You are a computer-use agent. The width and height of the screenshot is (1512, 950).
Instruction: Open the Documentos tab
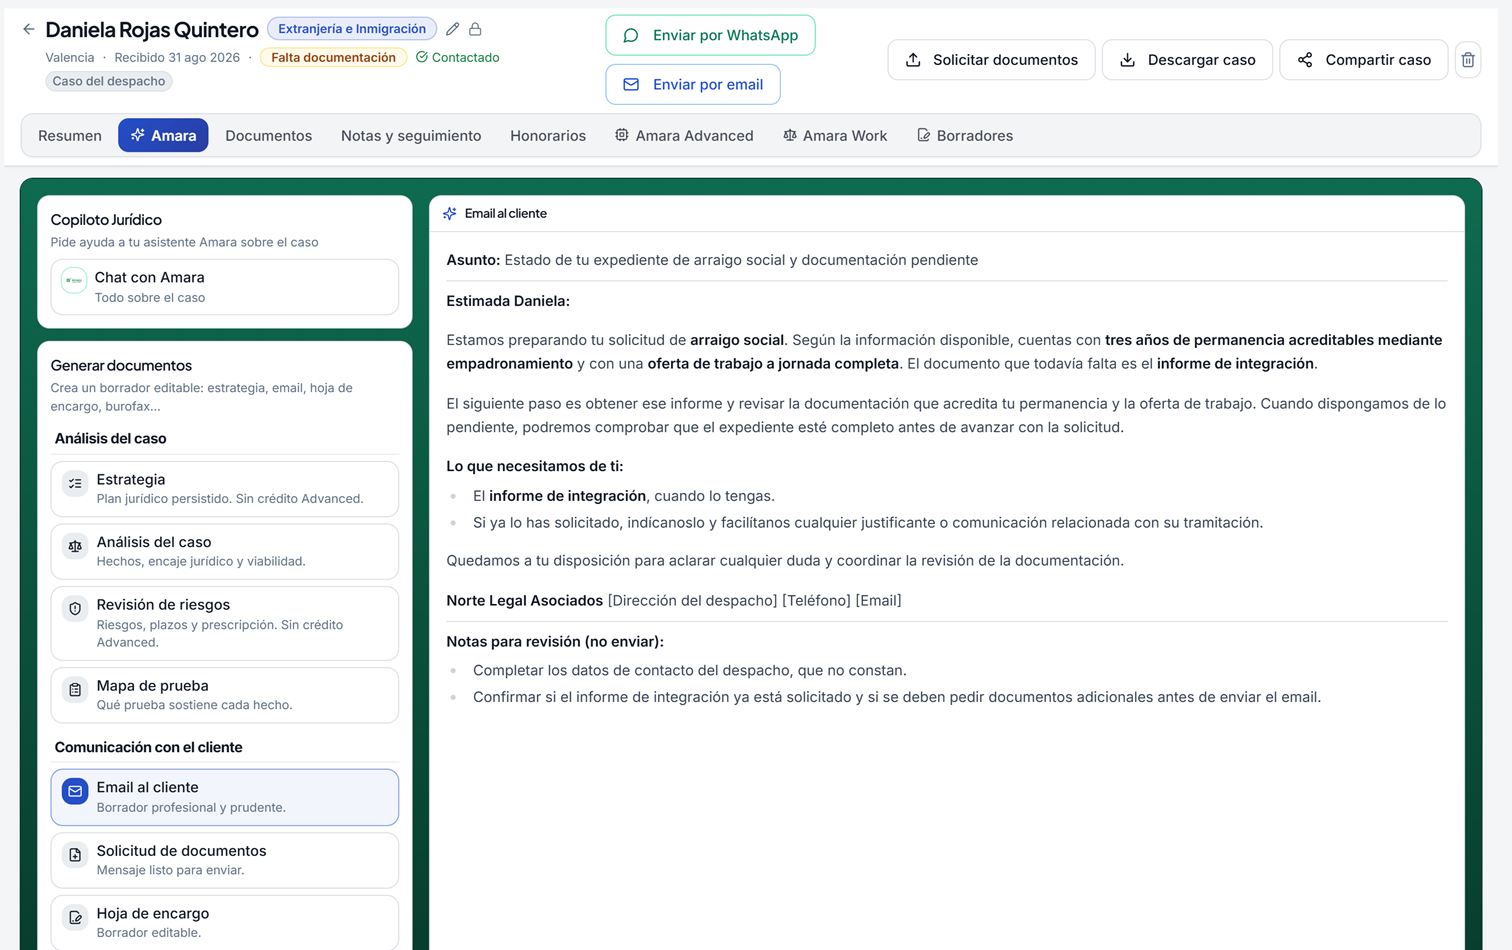click(269, 136)
